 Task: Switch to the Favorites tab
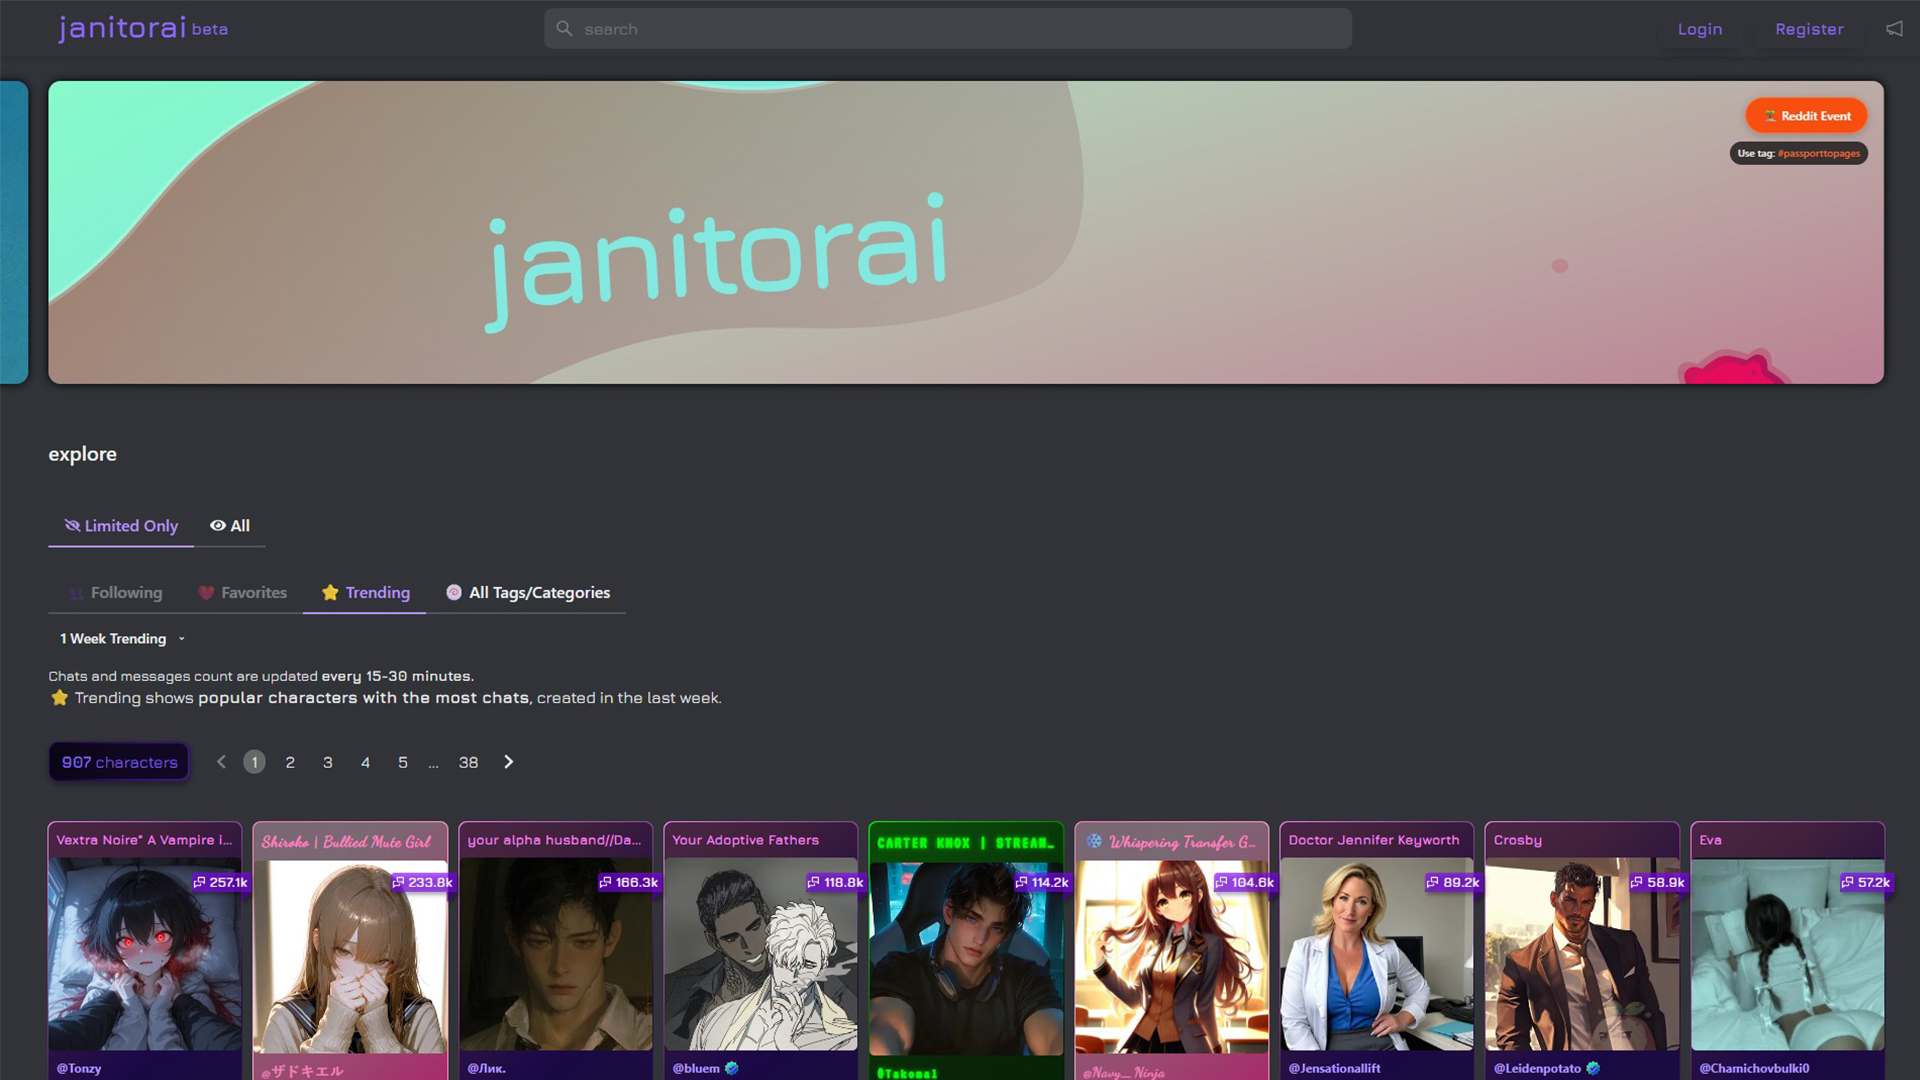pos(242,593)
